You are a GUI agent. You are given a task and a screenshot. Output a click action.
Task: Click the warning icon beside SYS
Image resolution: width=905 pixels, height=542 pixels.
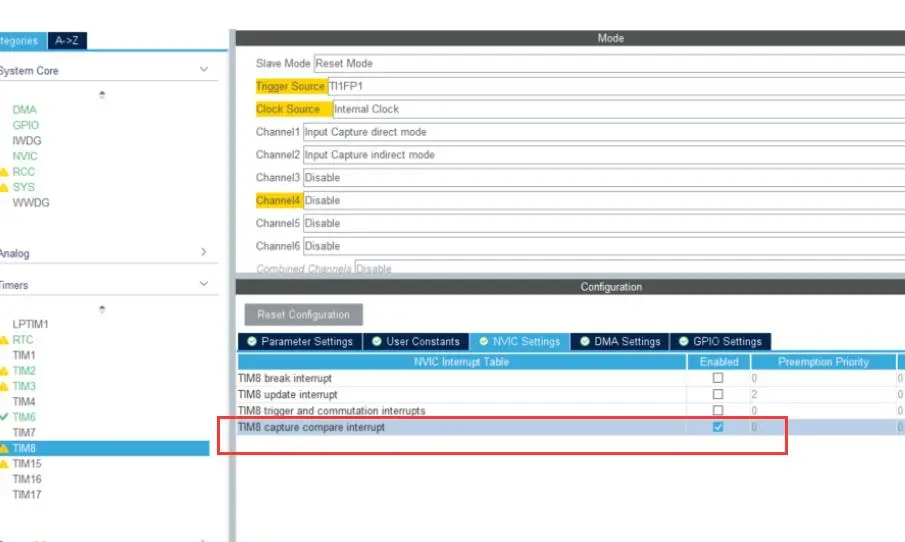[4, 187]
